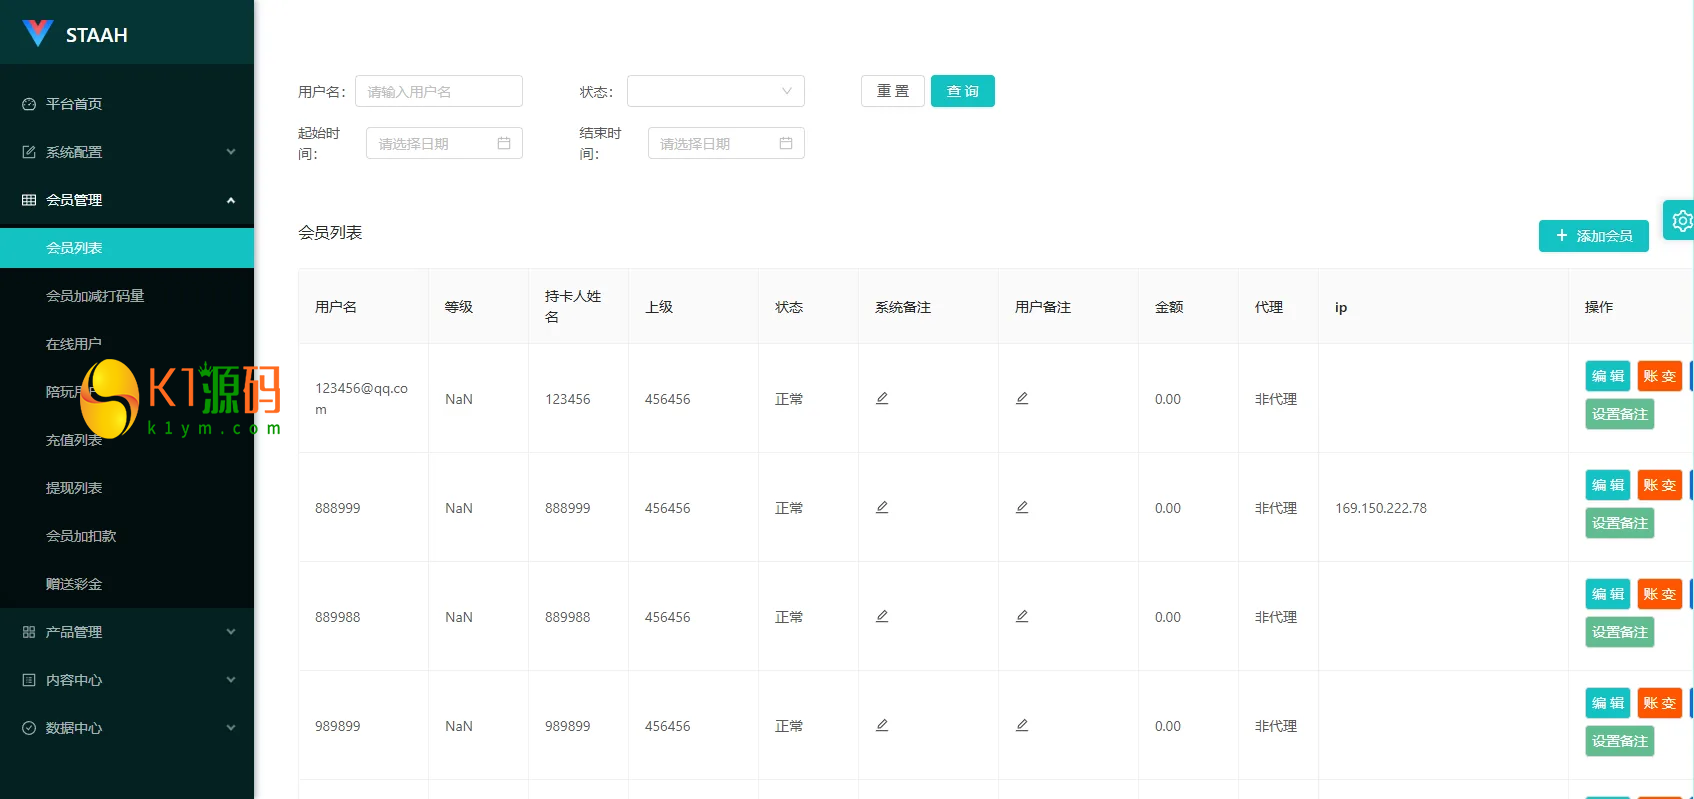Click the 结束时间 date field
The height and width of the screenshot is (799, 1694).
click(x=727, y=143)
